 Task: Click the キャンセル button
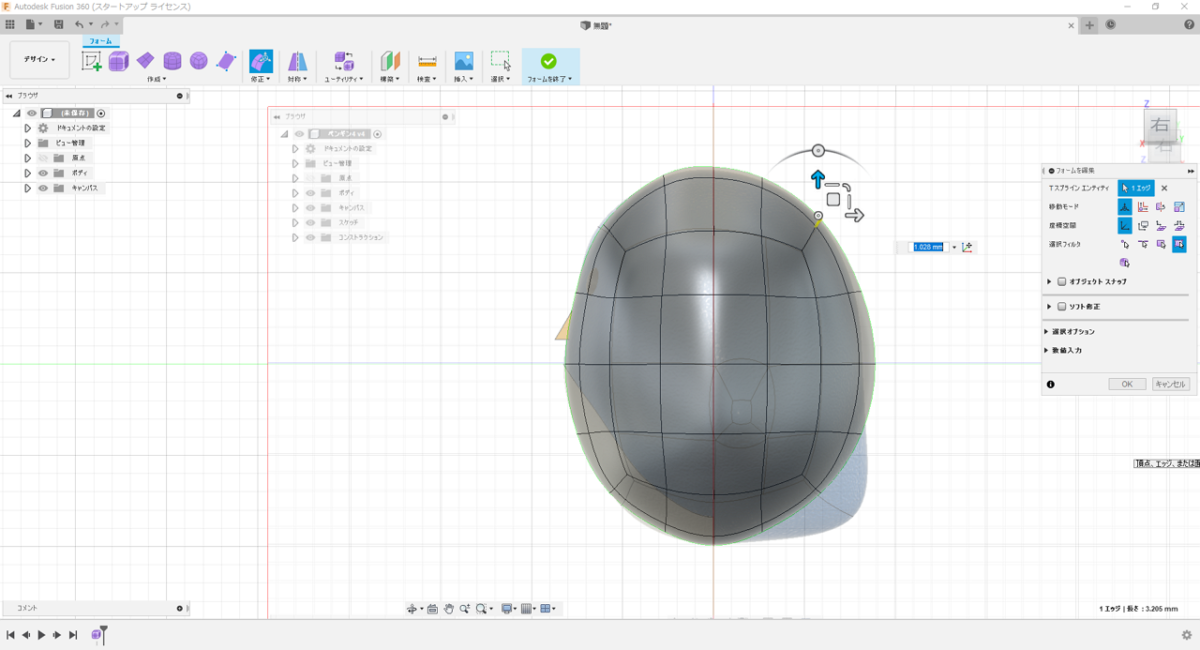tap(1171, 384)
